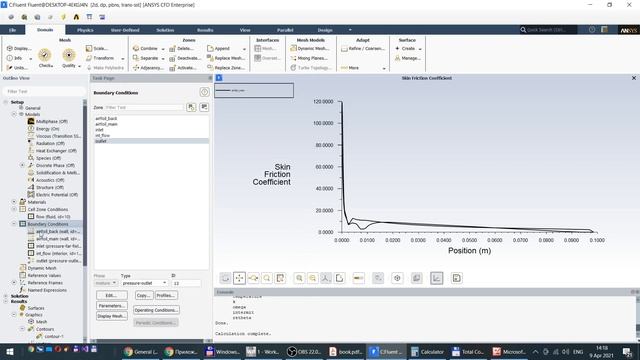Open Calculator from the Windows taskbar

coord(428,351)
